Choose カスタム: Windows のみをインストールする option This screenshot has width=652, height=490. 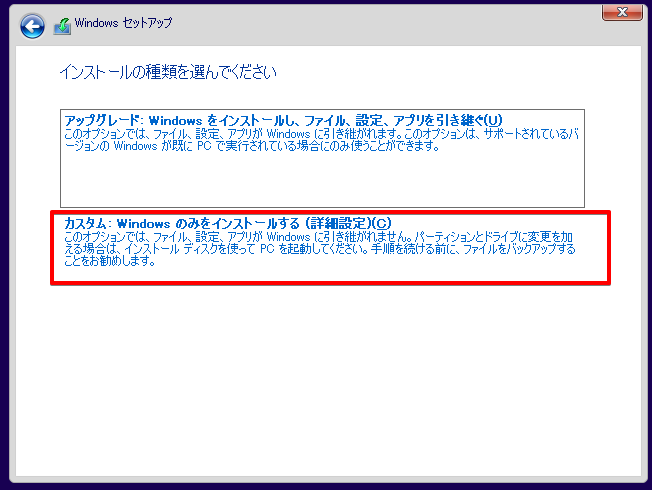click(331, 248)
